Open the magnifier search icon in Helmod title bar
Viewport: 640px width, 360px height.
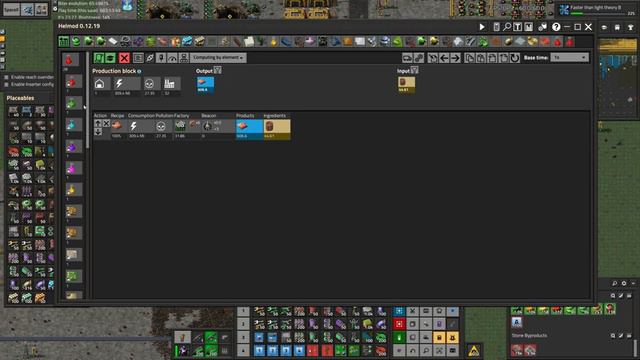(507, 27)
